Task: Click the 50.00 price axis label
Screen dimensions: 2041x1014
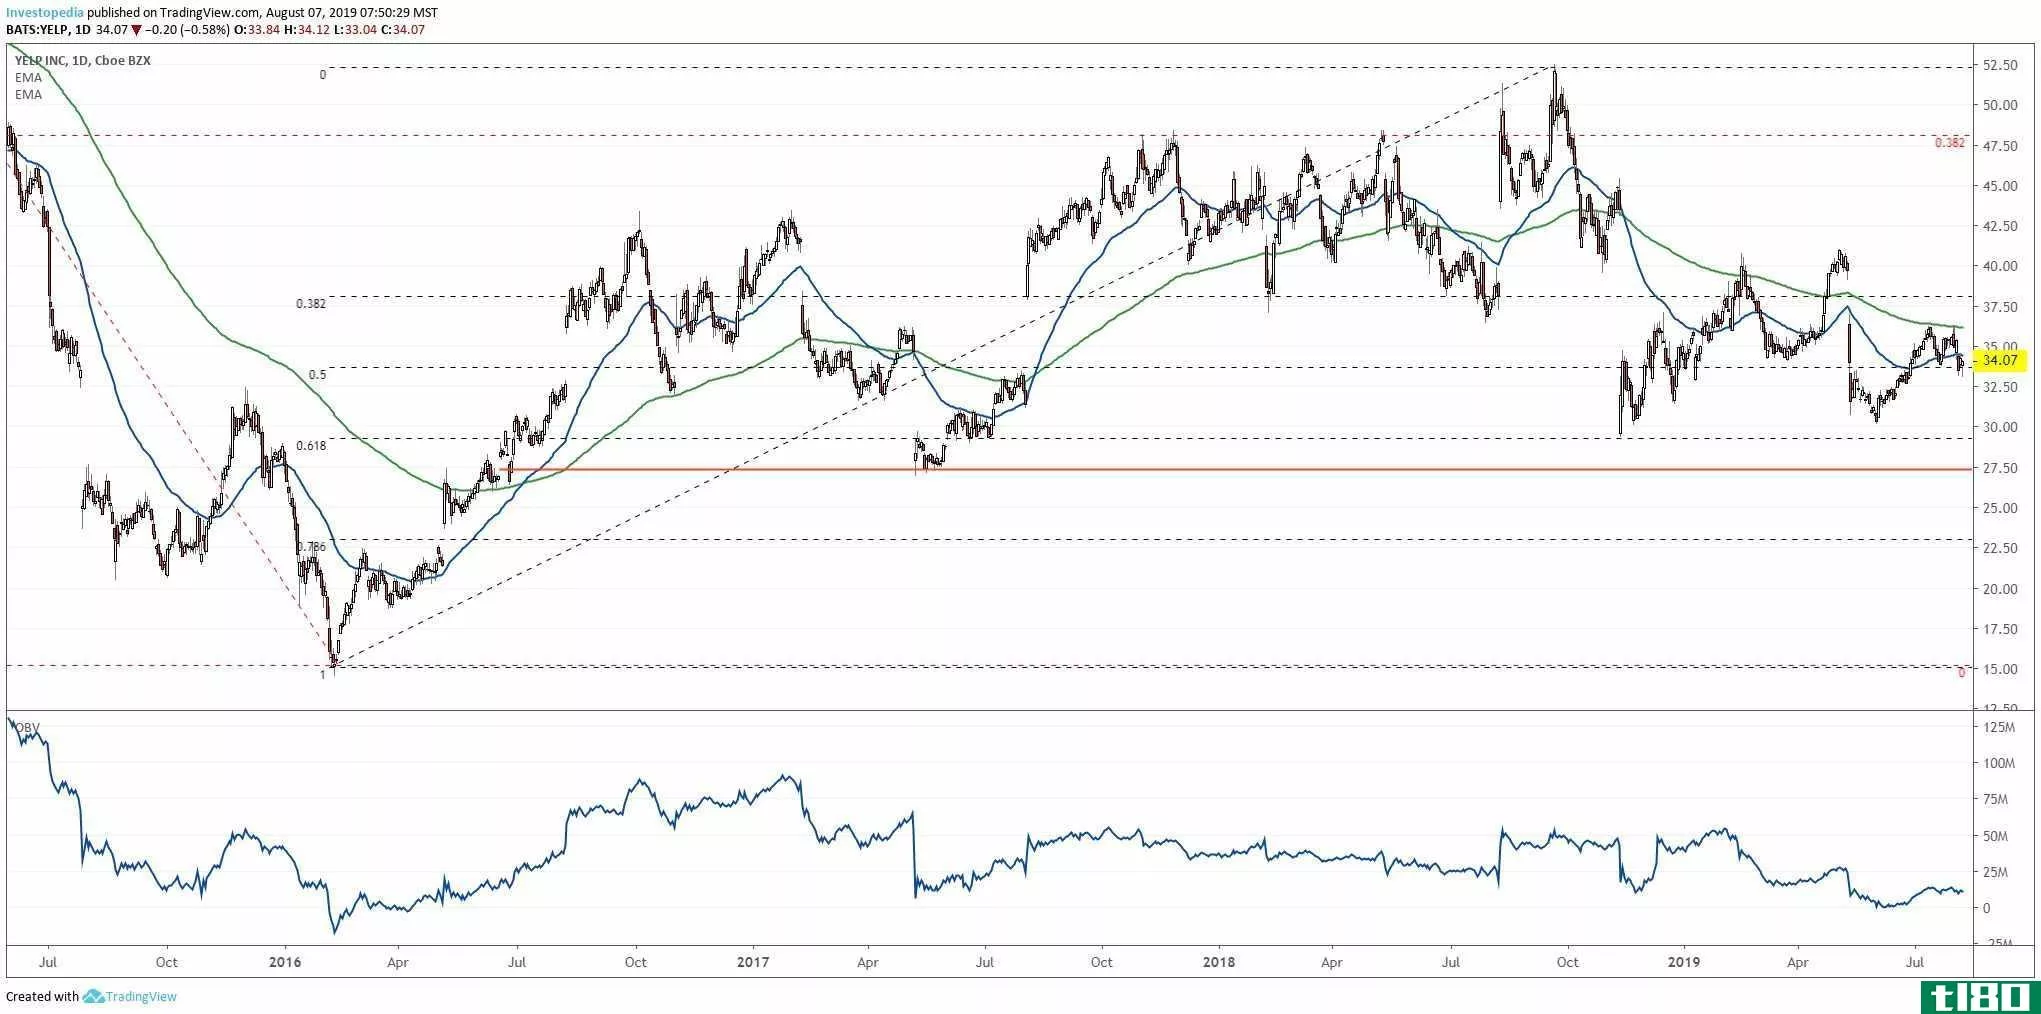Action: tap(1999, 105)
